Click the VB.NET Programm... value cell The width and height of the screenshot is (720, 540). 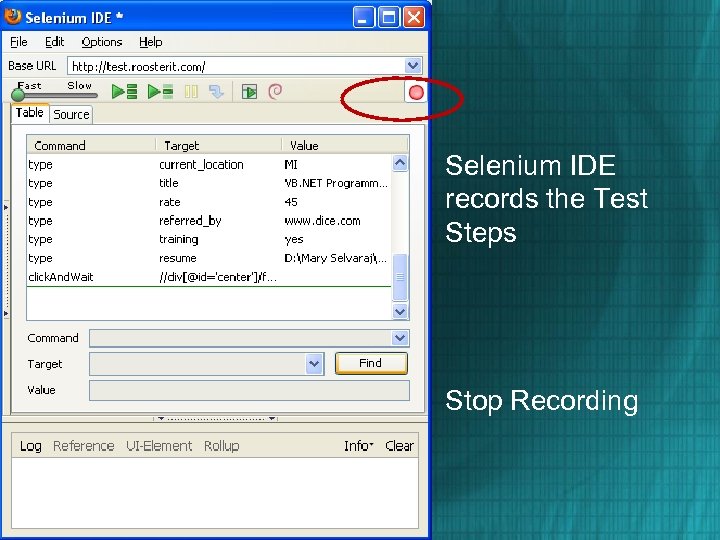click(336, 183)
